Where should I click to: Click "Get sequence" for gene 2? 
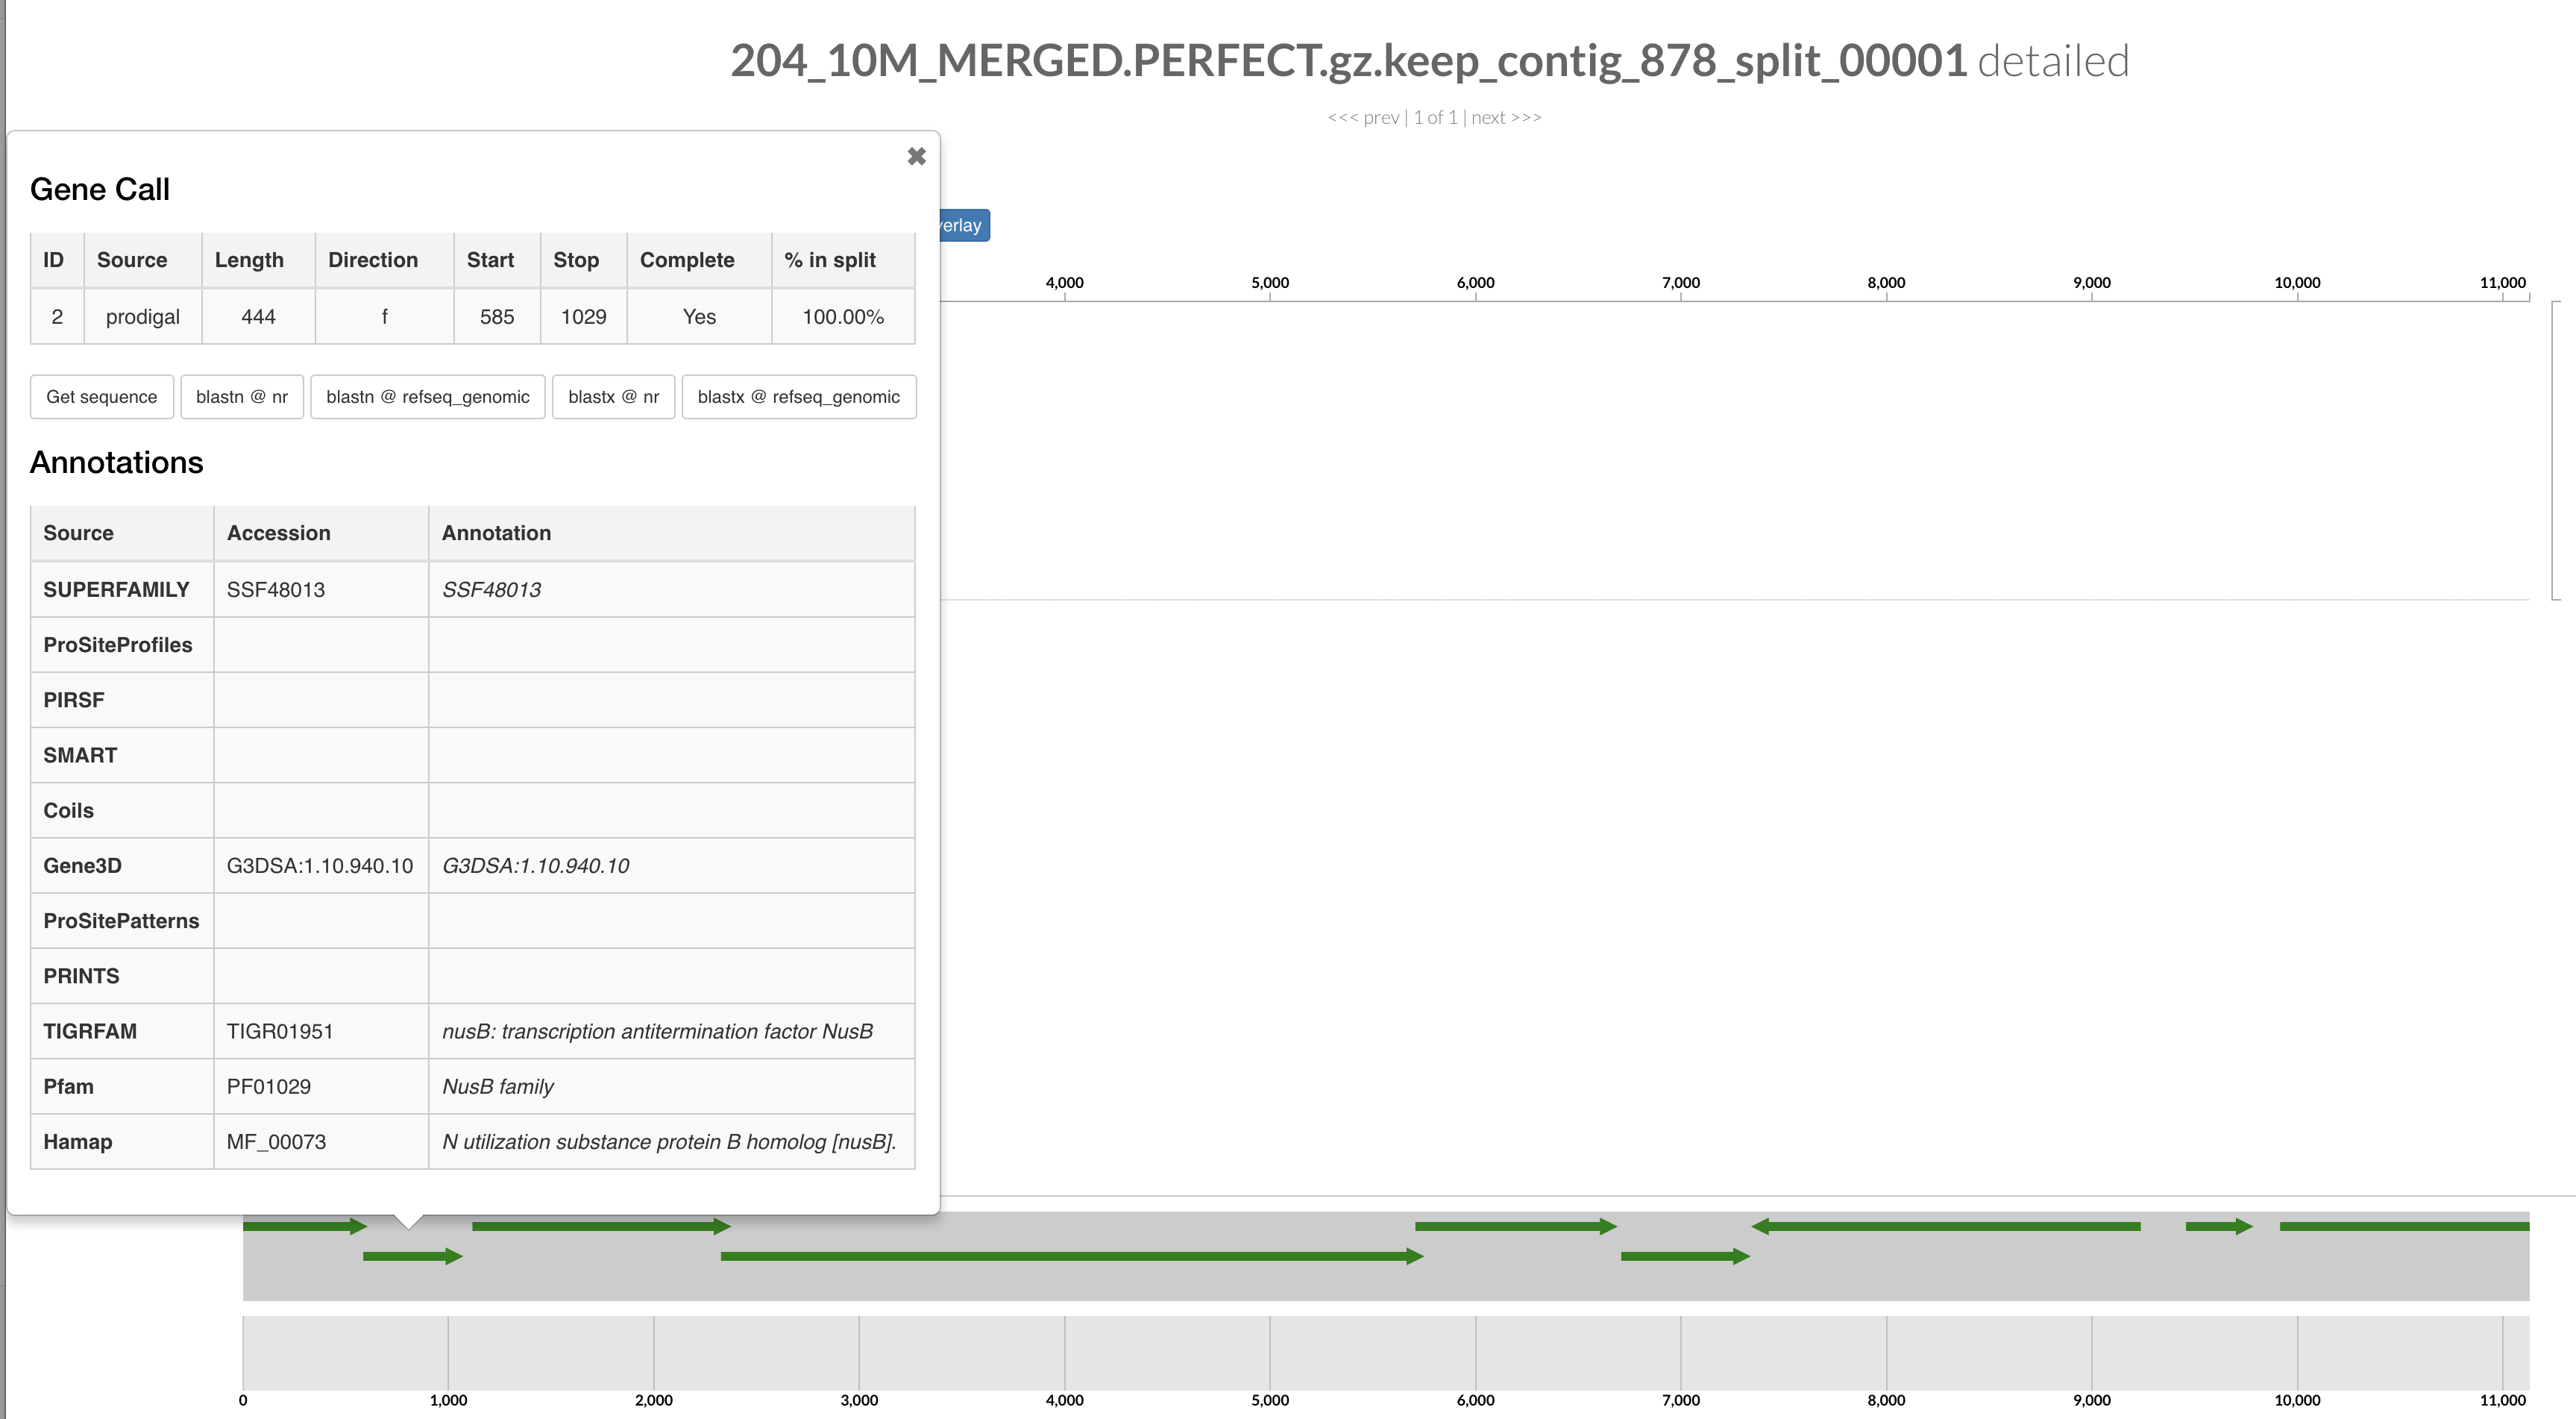click(102, 397)
